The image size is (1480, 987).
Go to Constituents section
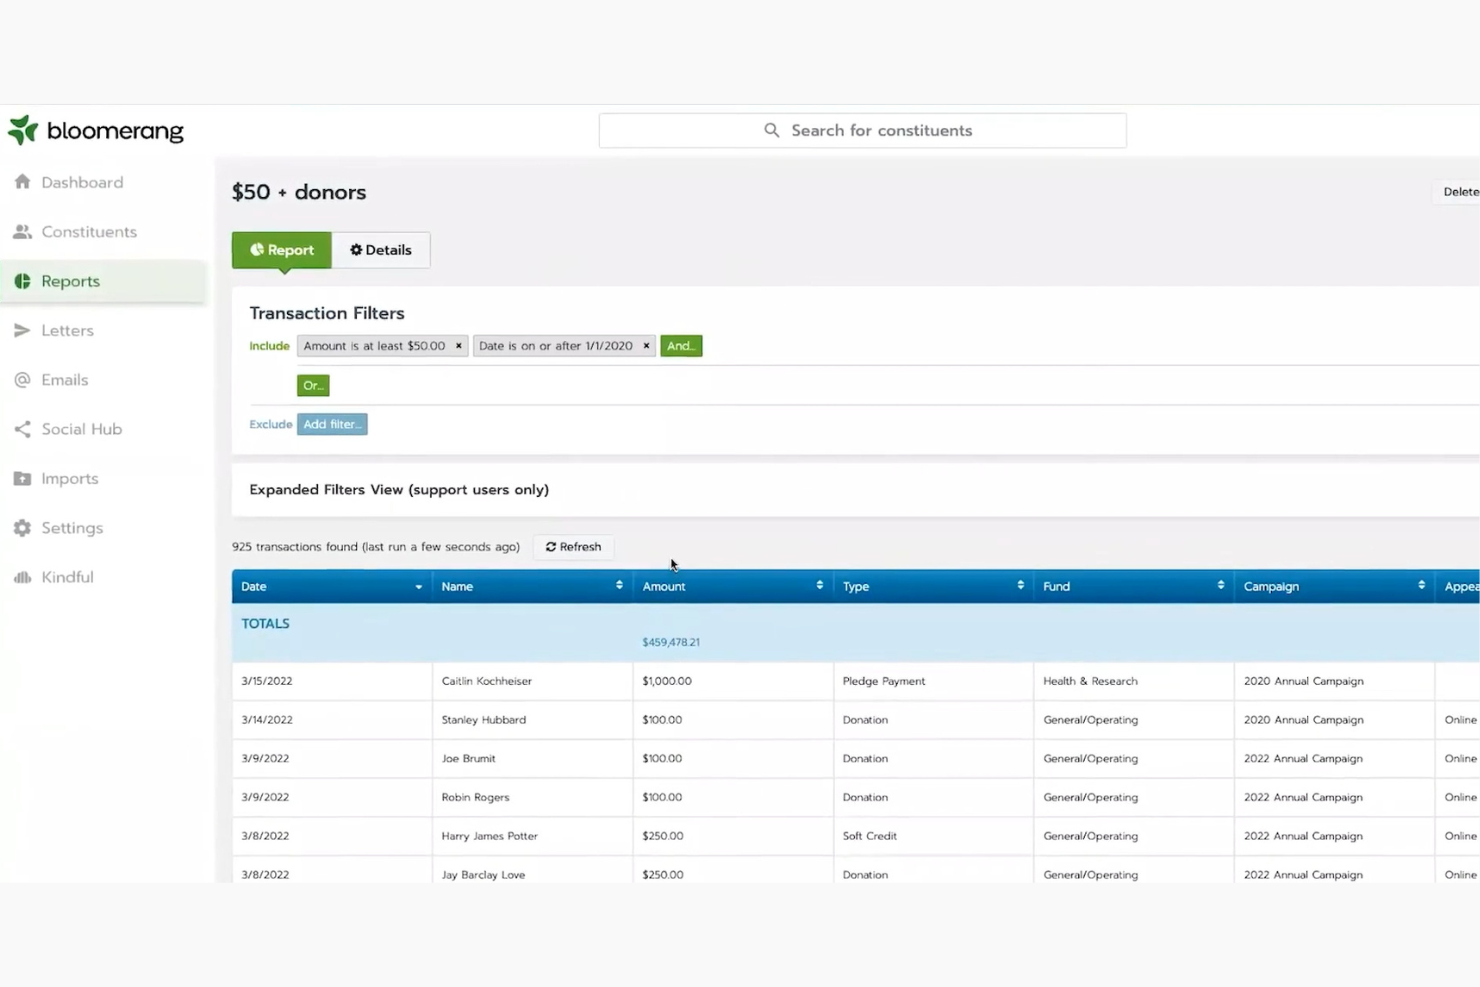tap(89, 232)
